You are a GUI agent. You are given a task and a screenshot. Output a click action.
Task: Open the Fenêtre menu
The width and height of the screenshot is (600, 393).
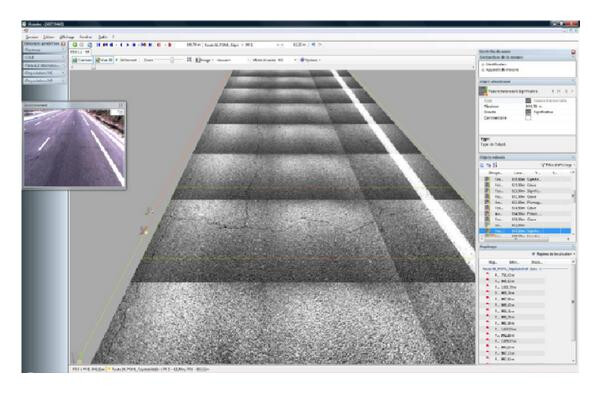coord(85,37)
